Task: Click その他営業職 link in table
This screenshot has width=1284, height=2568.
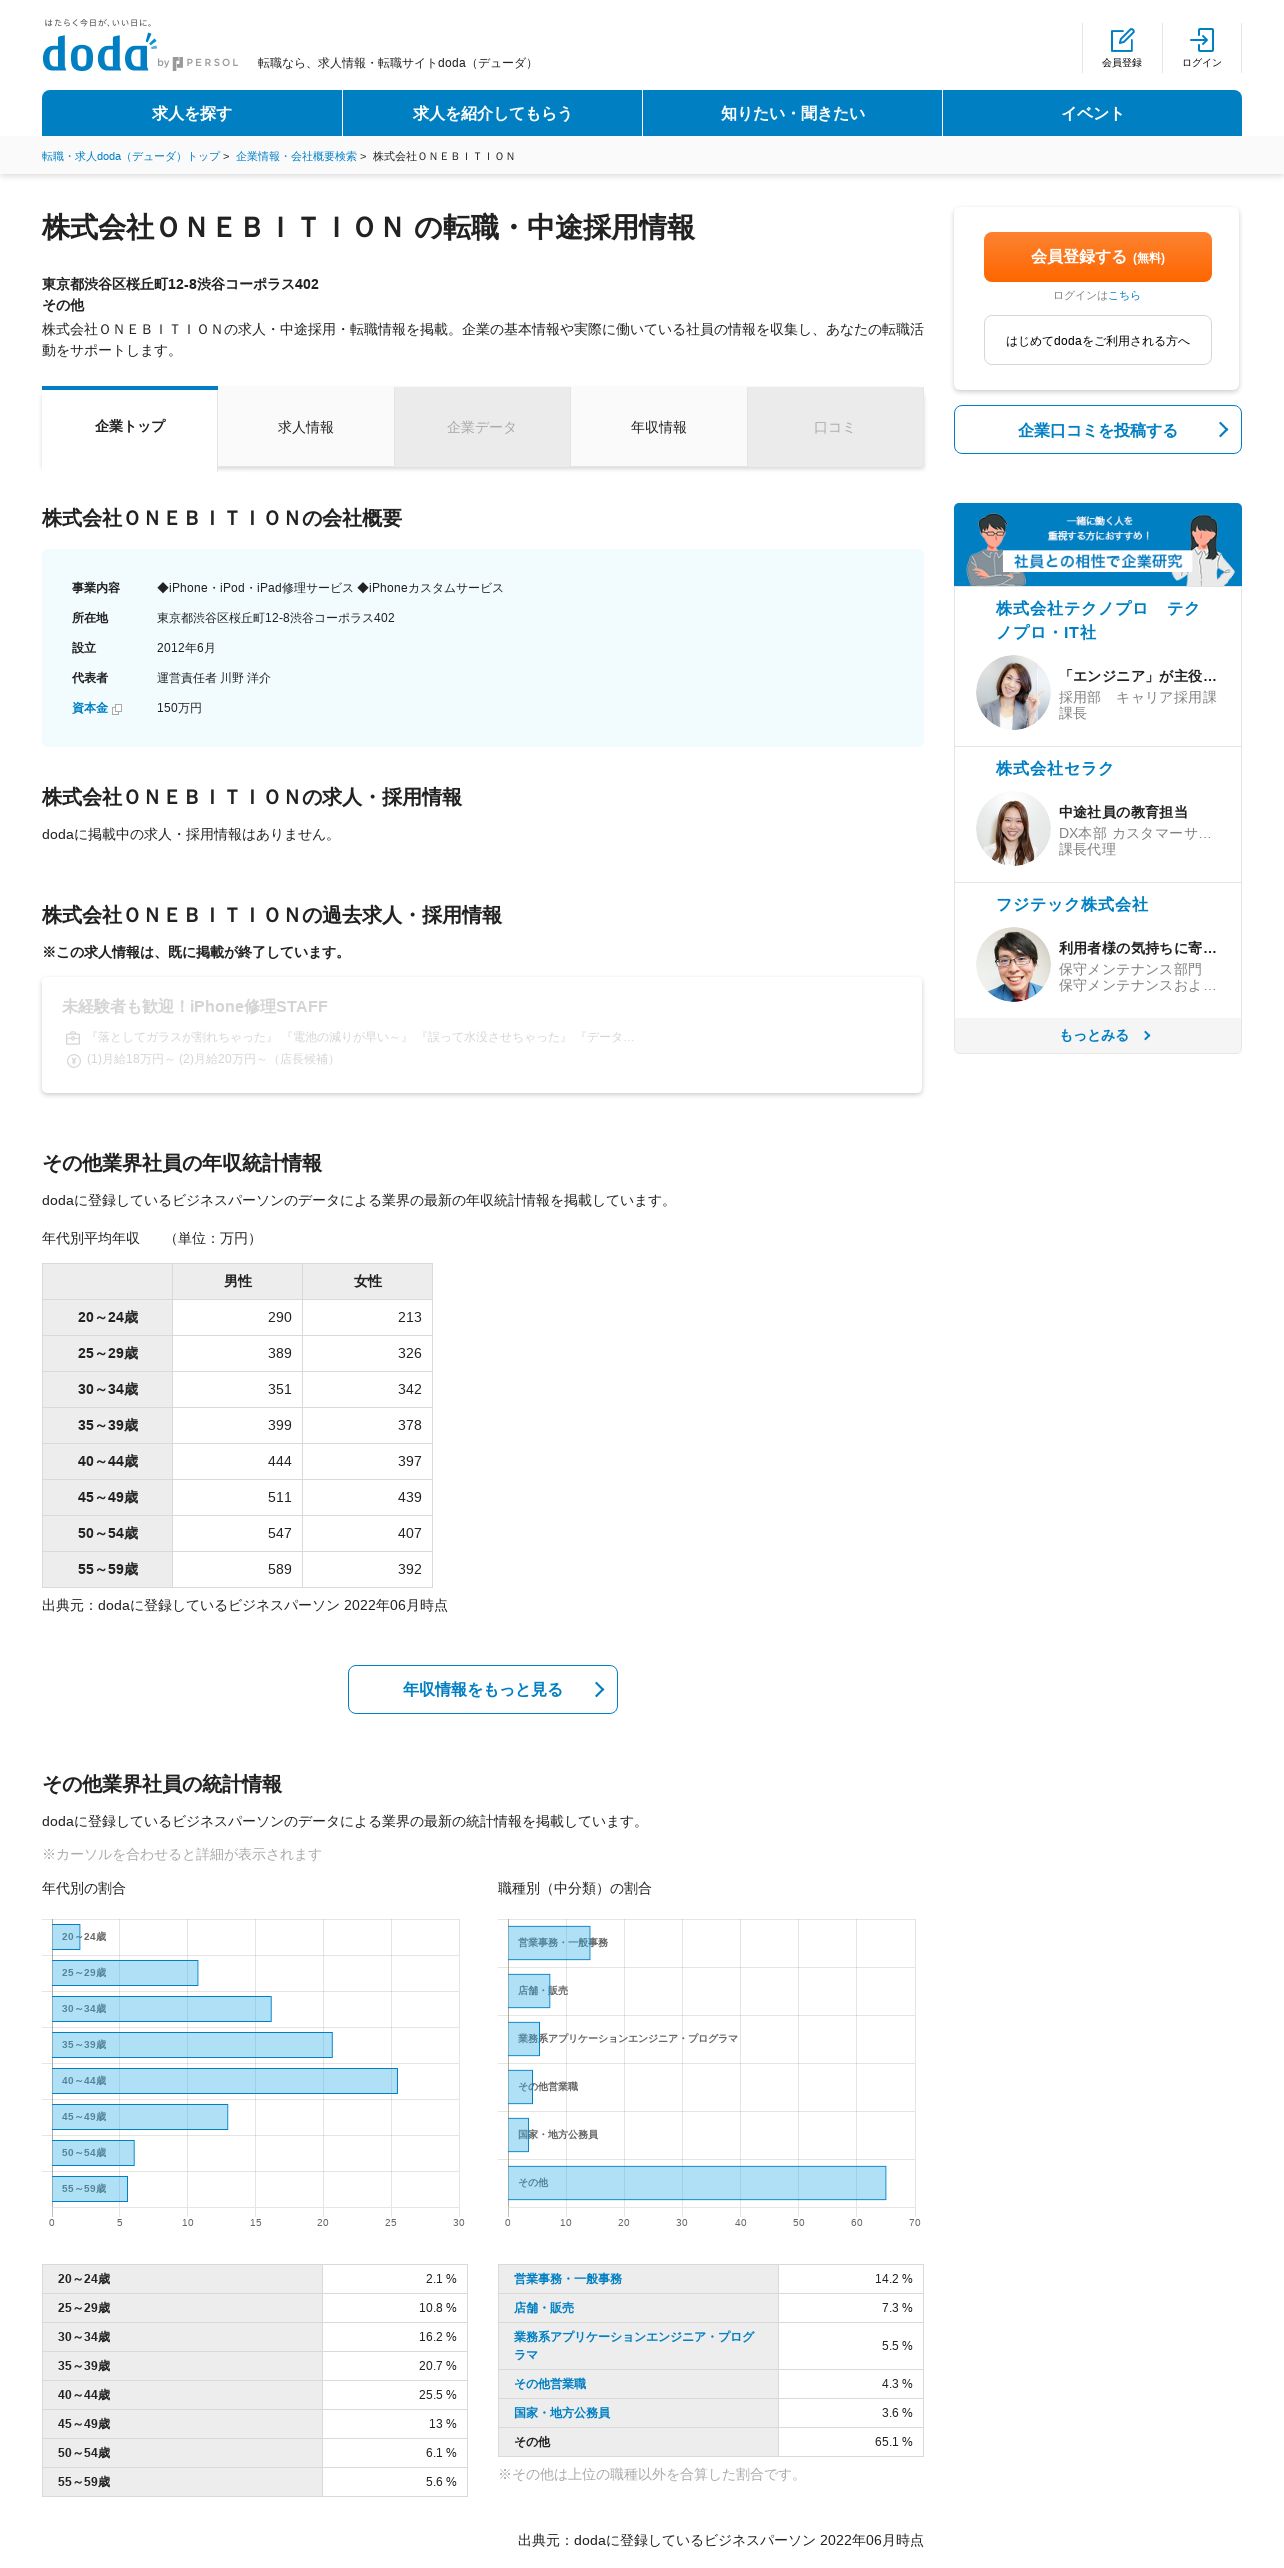Action: [550, 2384]
